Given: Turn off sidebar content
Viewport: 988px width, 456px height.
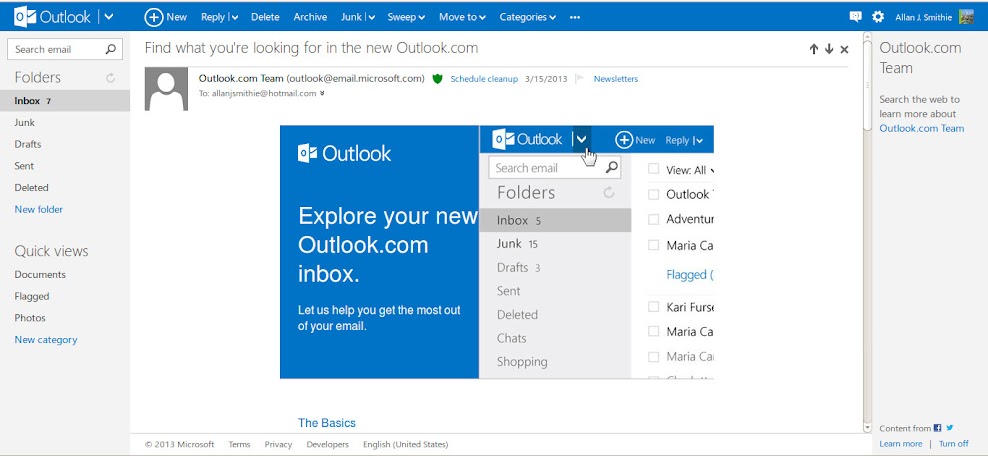Looking at the screenshot, I should [954, 444].
